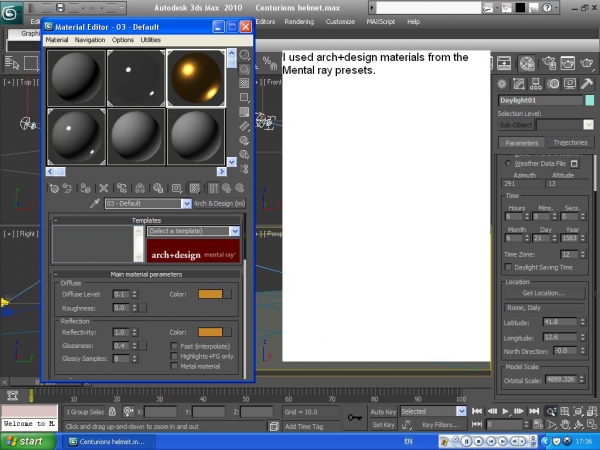Select the gold material sample sphere
The height and width of the screenshot is (450, 600).
196,78
